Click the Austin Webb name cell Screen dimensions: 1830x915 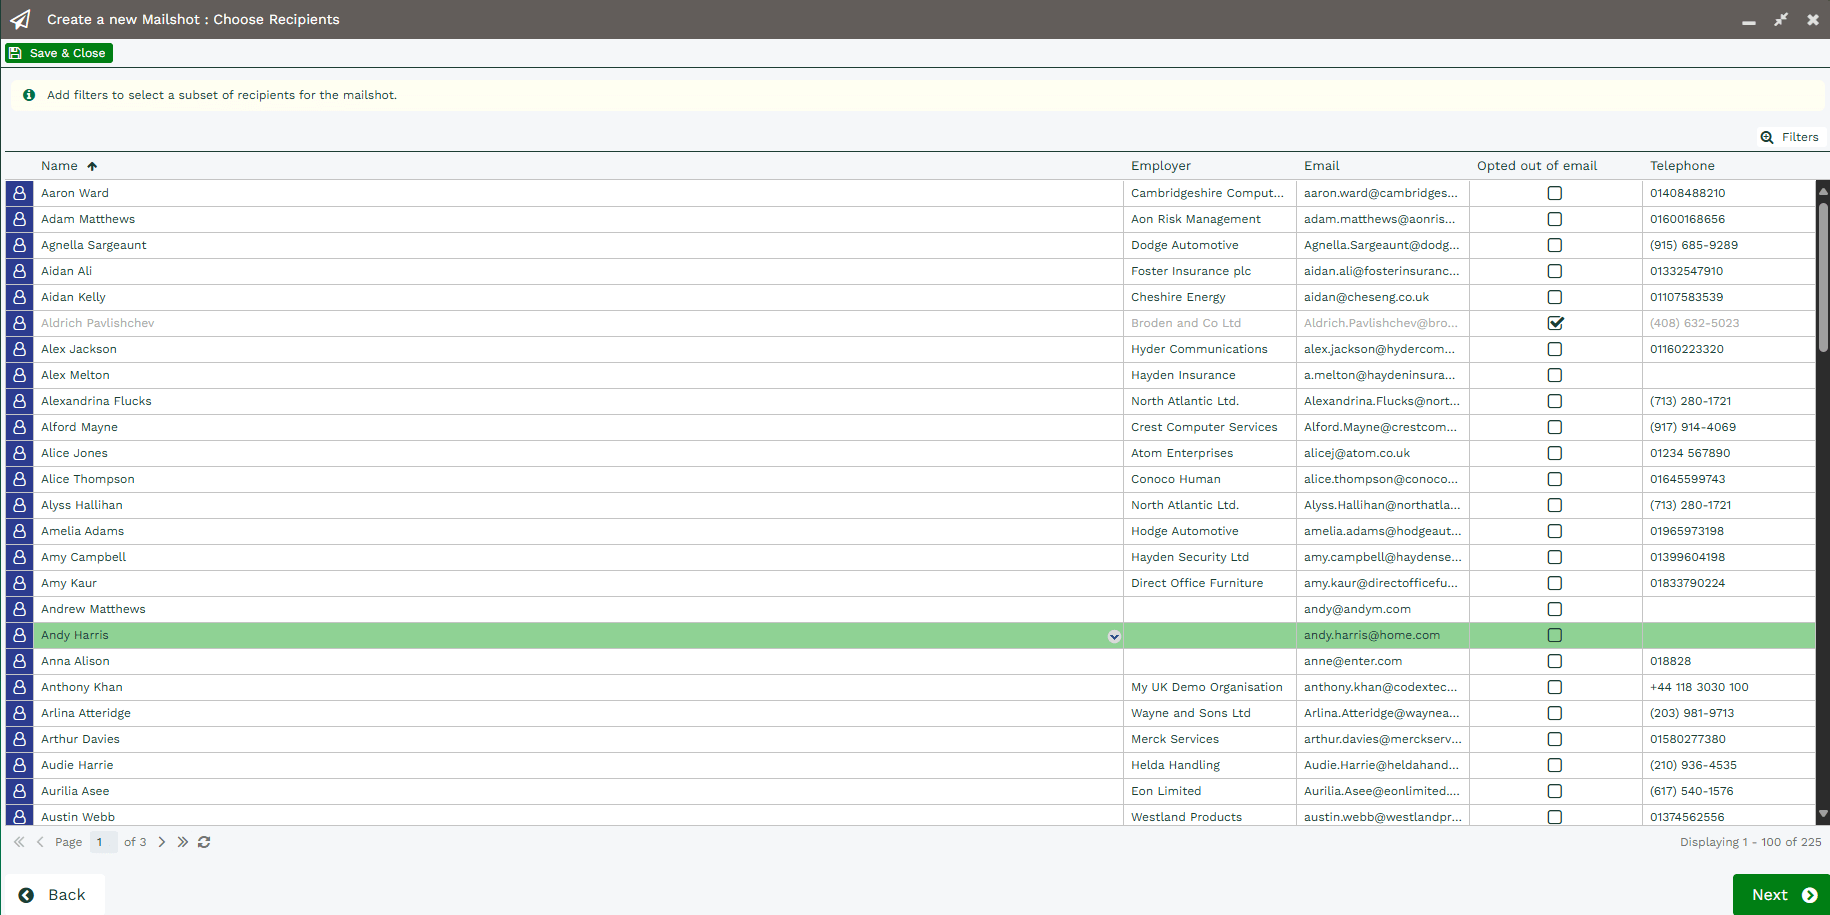point(578,816)
